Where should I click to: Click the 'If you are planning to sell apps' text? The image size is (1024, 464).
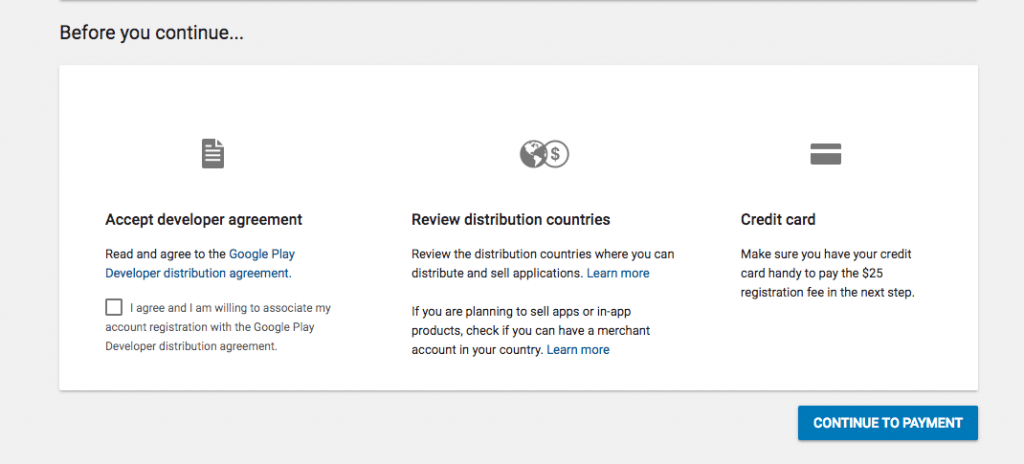pyautogui.click(x=495, y=312)
